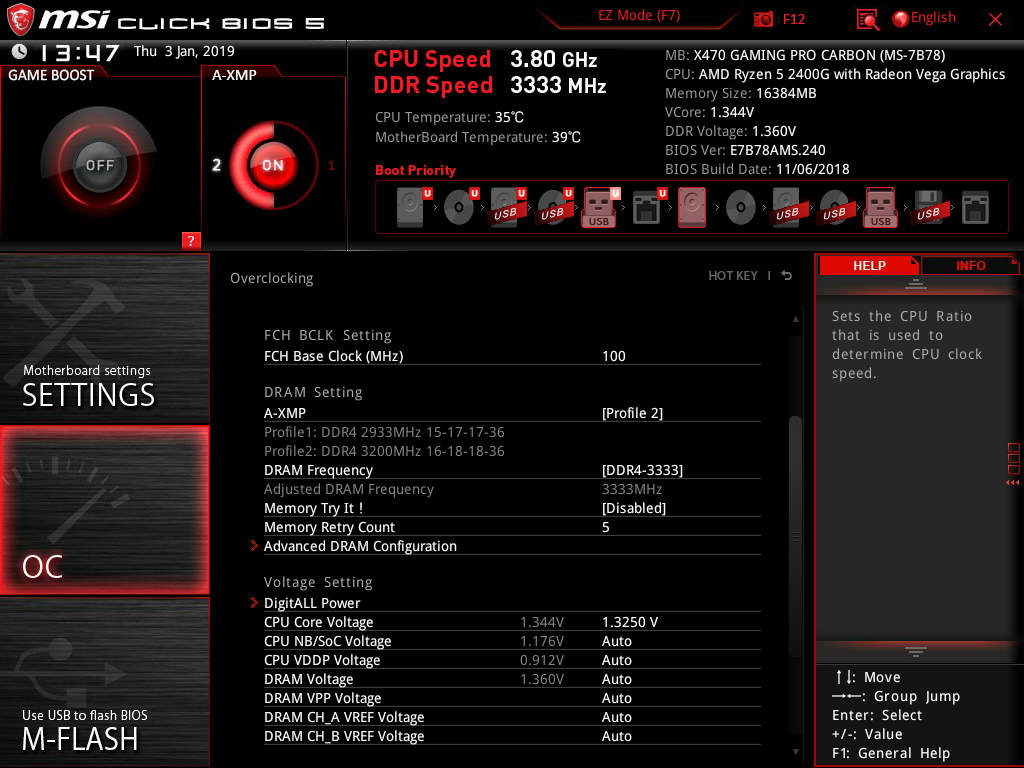Select the UEFI CD/DVD boot device icon
Image resolution: width=1024 pixels, height=768 pixels.
461,207
